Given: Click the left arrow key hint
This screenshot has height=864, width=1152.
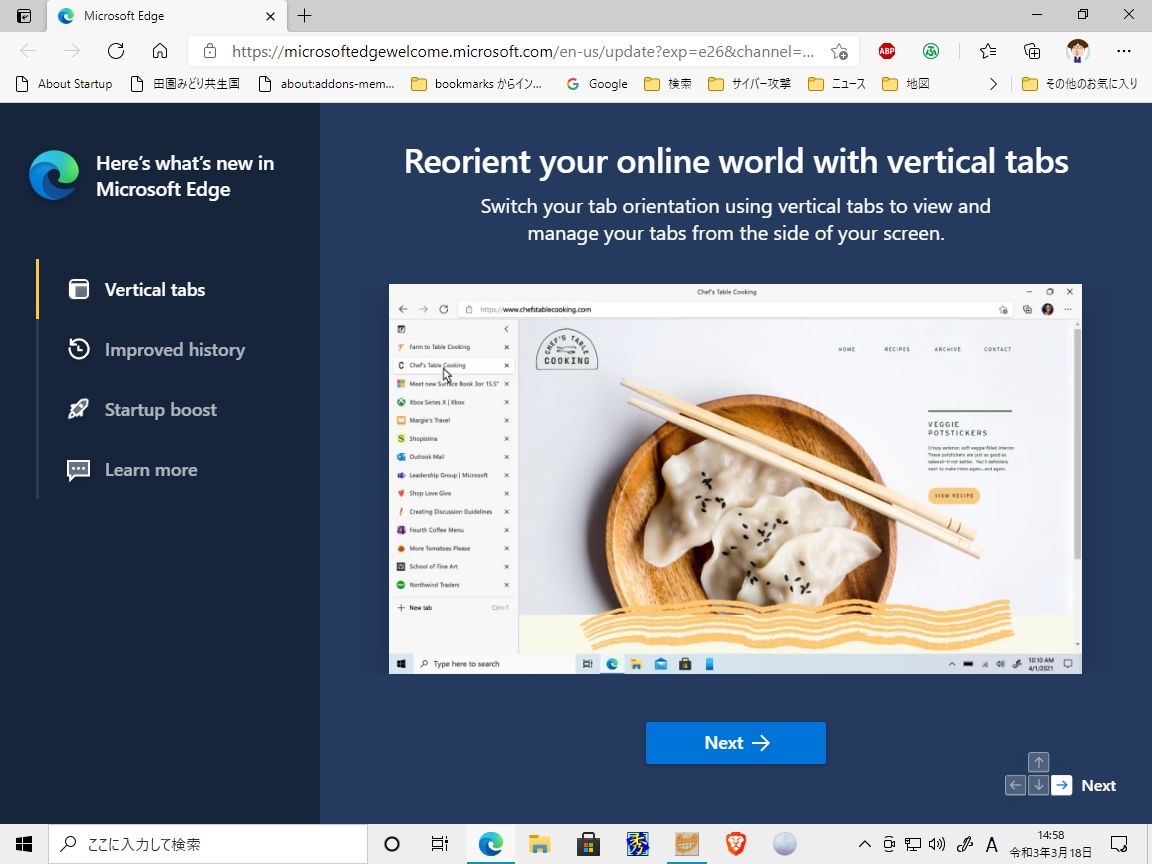Looking at the screenshot, I should pos(1015,785).
